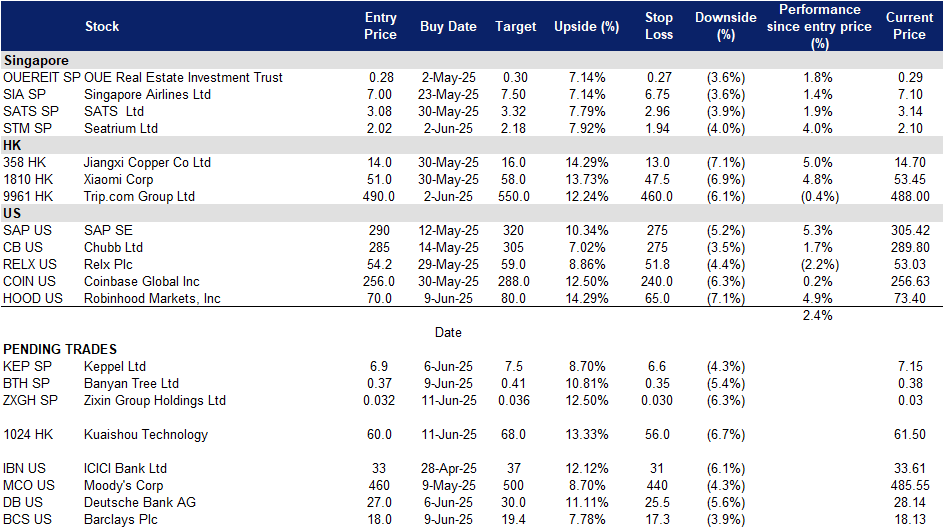This screenshot has height=528, width=943.
Task: Click the Upside (%) column header
Action: [586, 26]
